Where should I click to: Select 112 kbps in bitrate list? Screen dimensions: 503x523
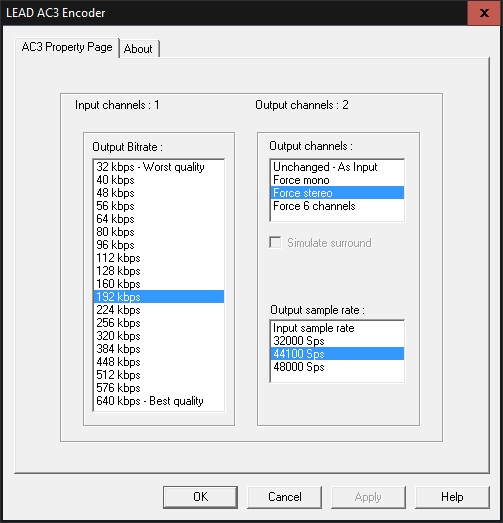pyautogui.click(x=159, y=258)
